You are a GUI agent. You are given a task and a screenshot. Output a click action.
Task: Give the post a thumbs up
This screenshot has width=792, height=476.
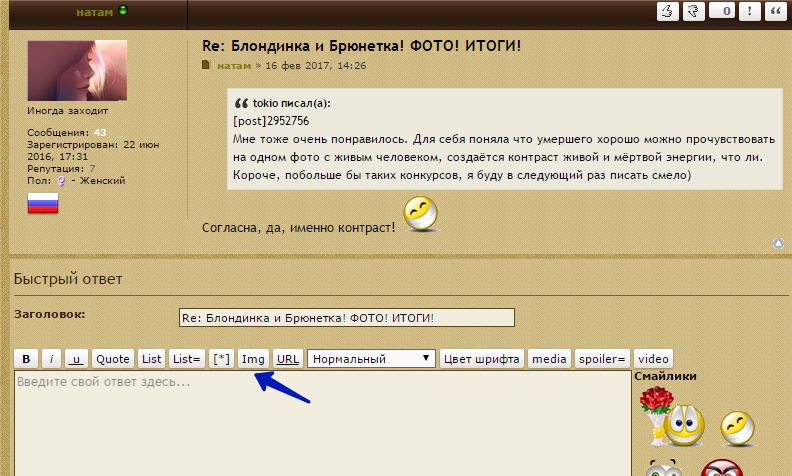[x=668, y=11]
